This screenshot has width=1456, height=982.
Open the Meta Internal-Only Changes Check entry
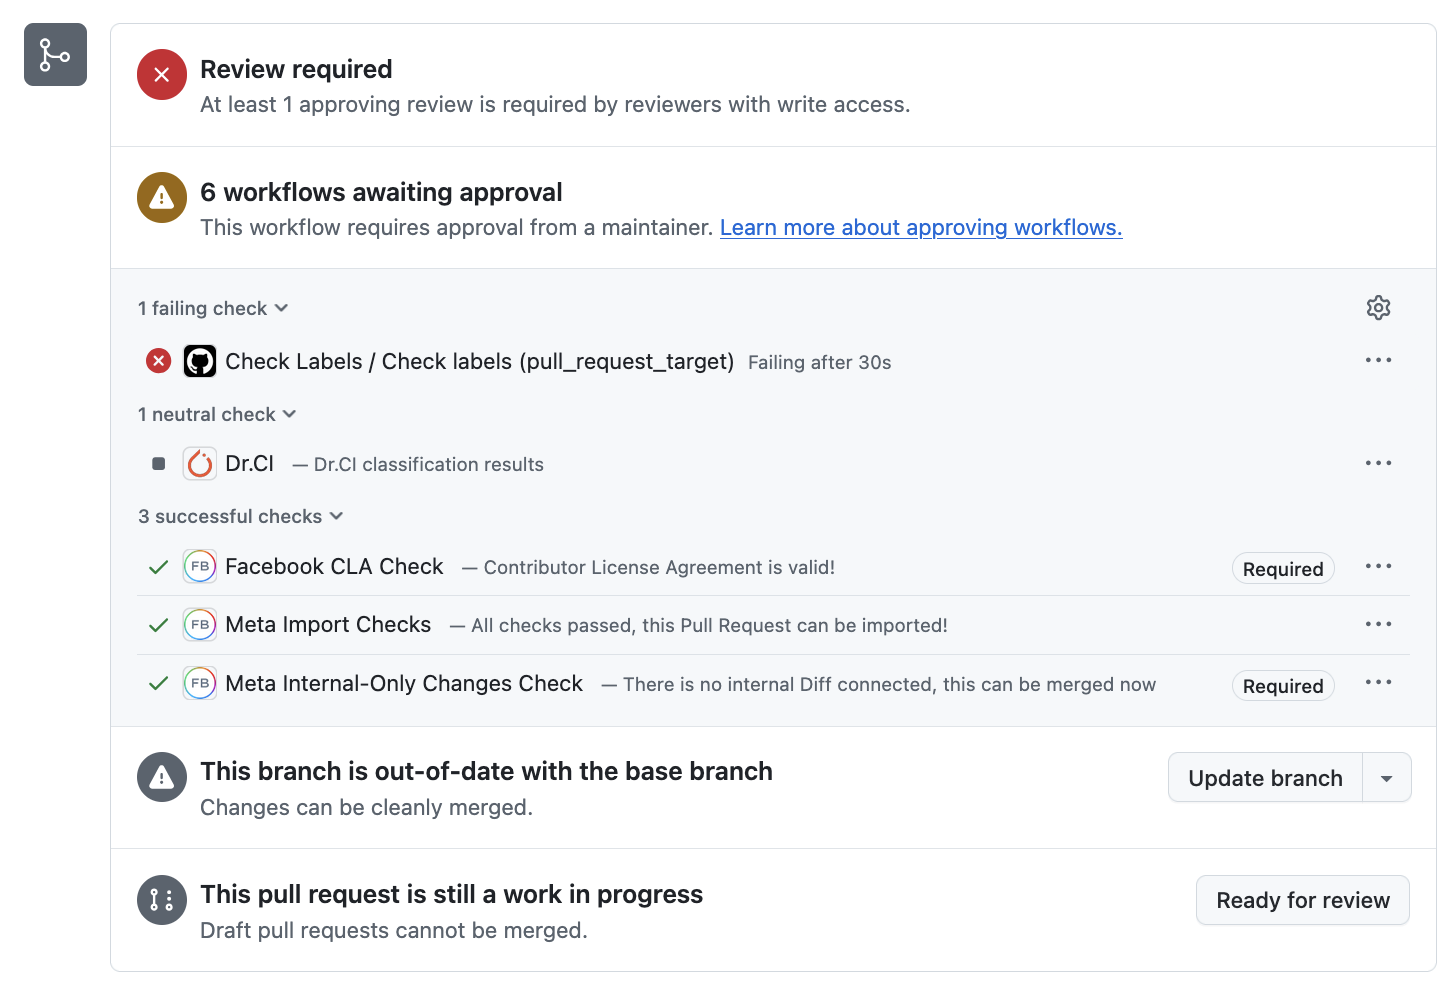tap(404, 684)
